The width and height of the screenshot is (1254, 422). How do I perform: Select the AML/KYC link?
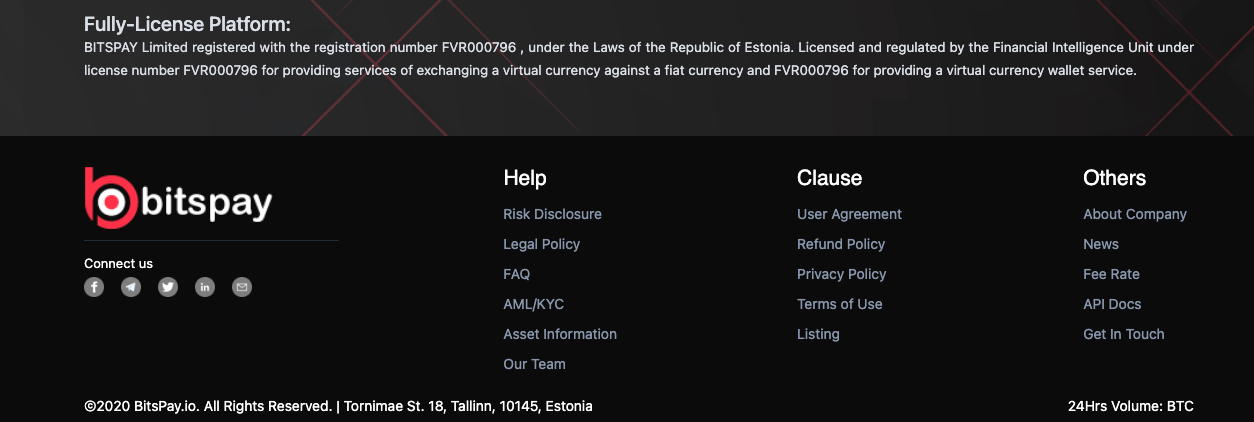pos(533,304)
